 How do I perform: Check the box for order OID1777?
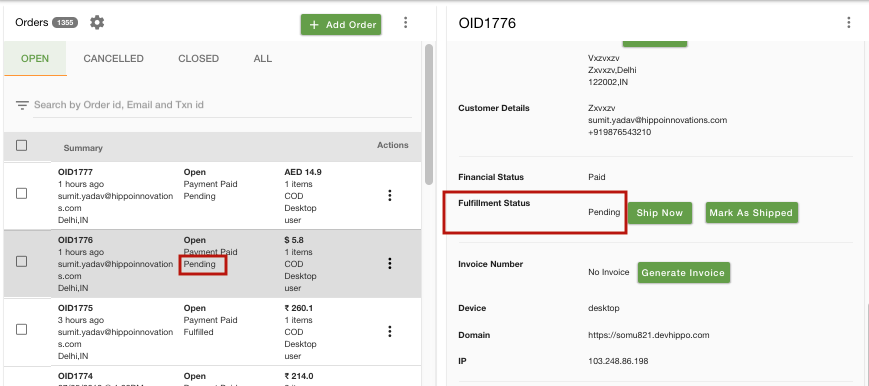tap(22, 194)
